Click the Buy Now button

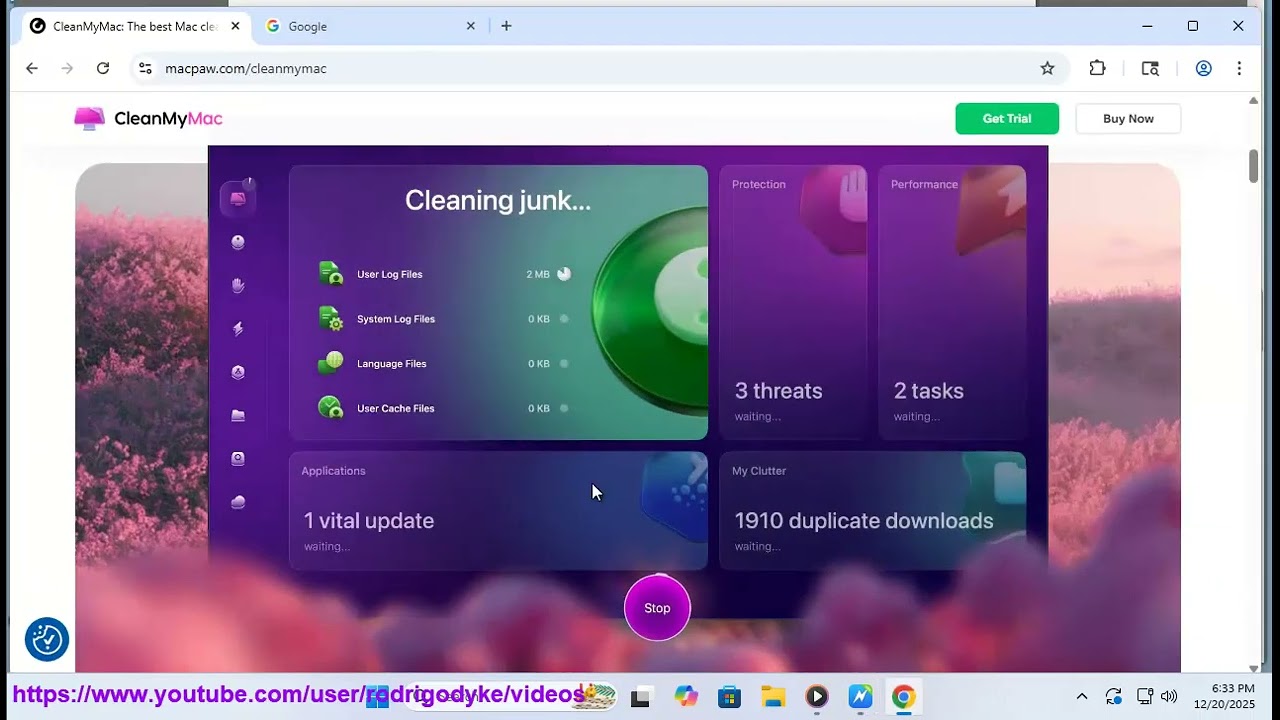coord(1128,118)
